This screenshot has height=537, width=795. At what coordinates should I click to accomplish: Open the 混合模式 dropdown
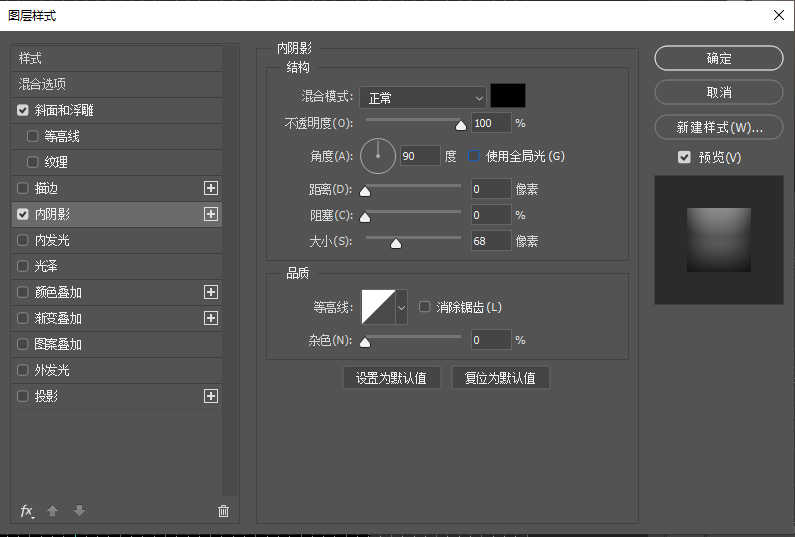[x=423, y=98]
